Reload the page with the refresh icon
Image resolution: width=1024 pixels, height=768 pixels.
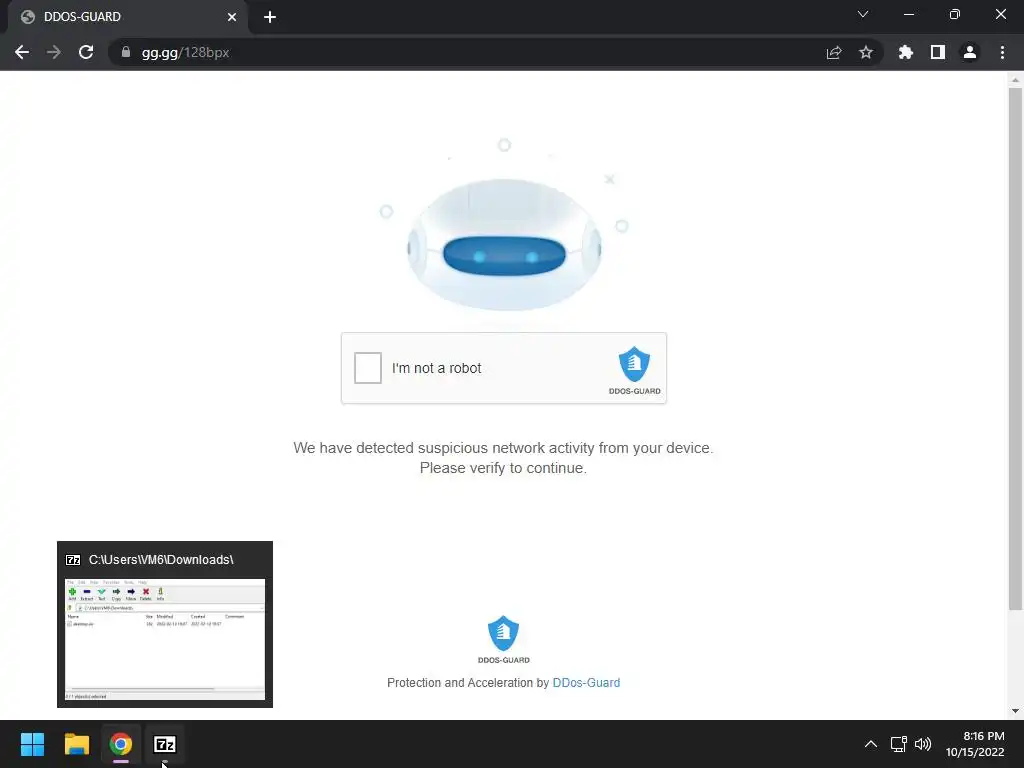pyautogui.click(x=86, y=52)
